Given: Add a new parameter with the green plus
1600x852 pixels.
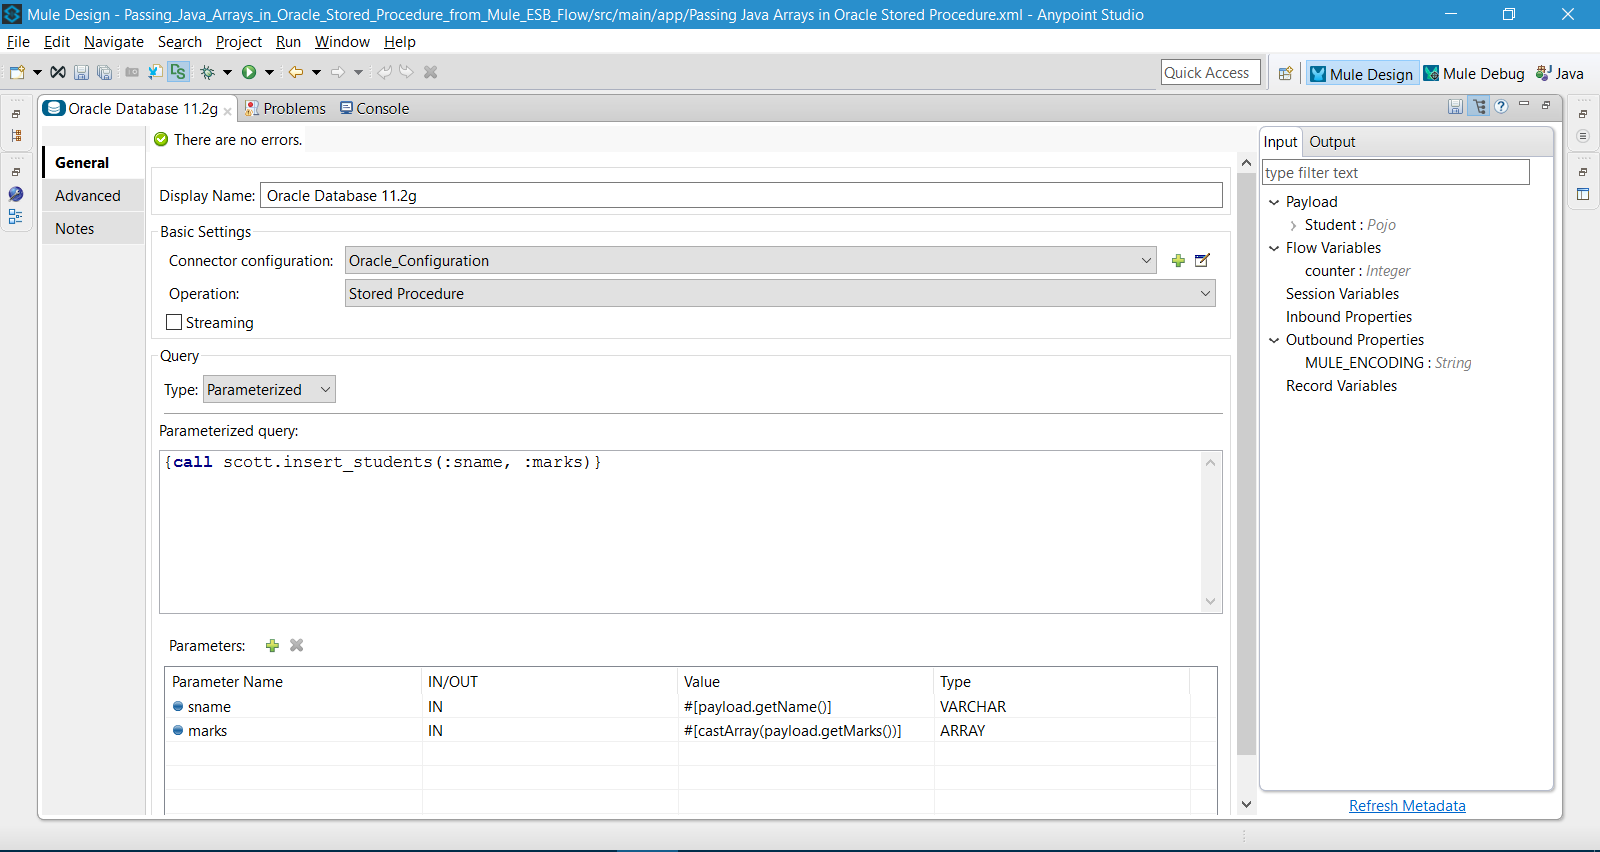Looking at the screenshot, I should coord(272,646).
